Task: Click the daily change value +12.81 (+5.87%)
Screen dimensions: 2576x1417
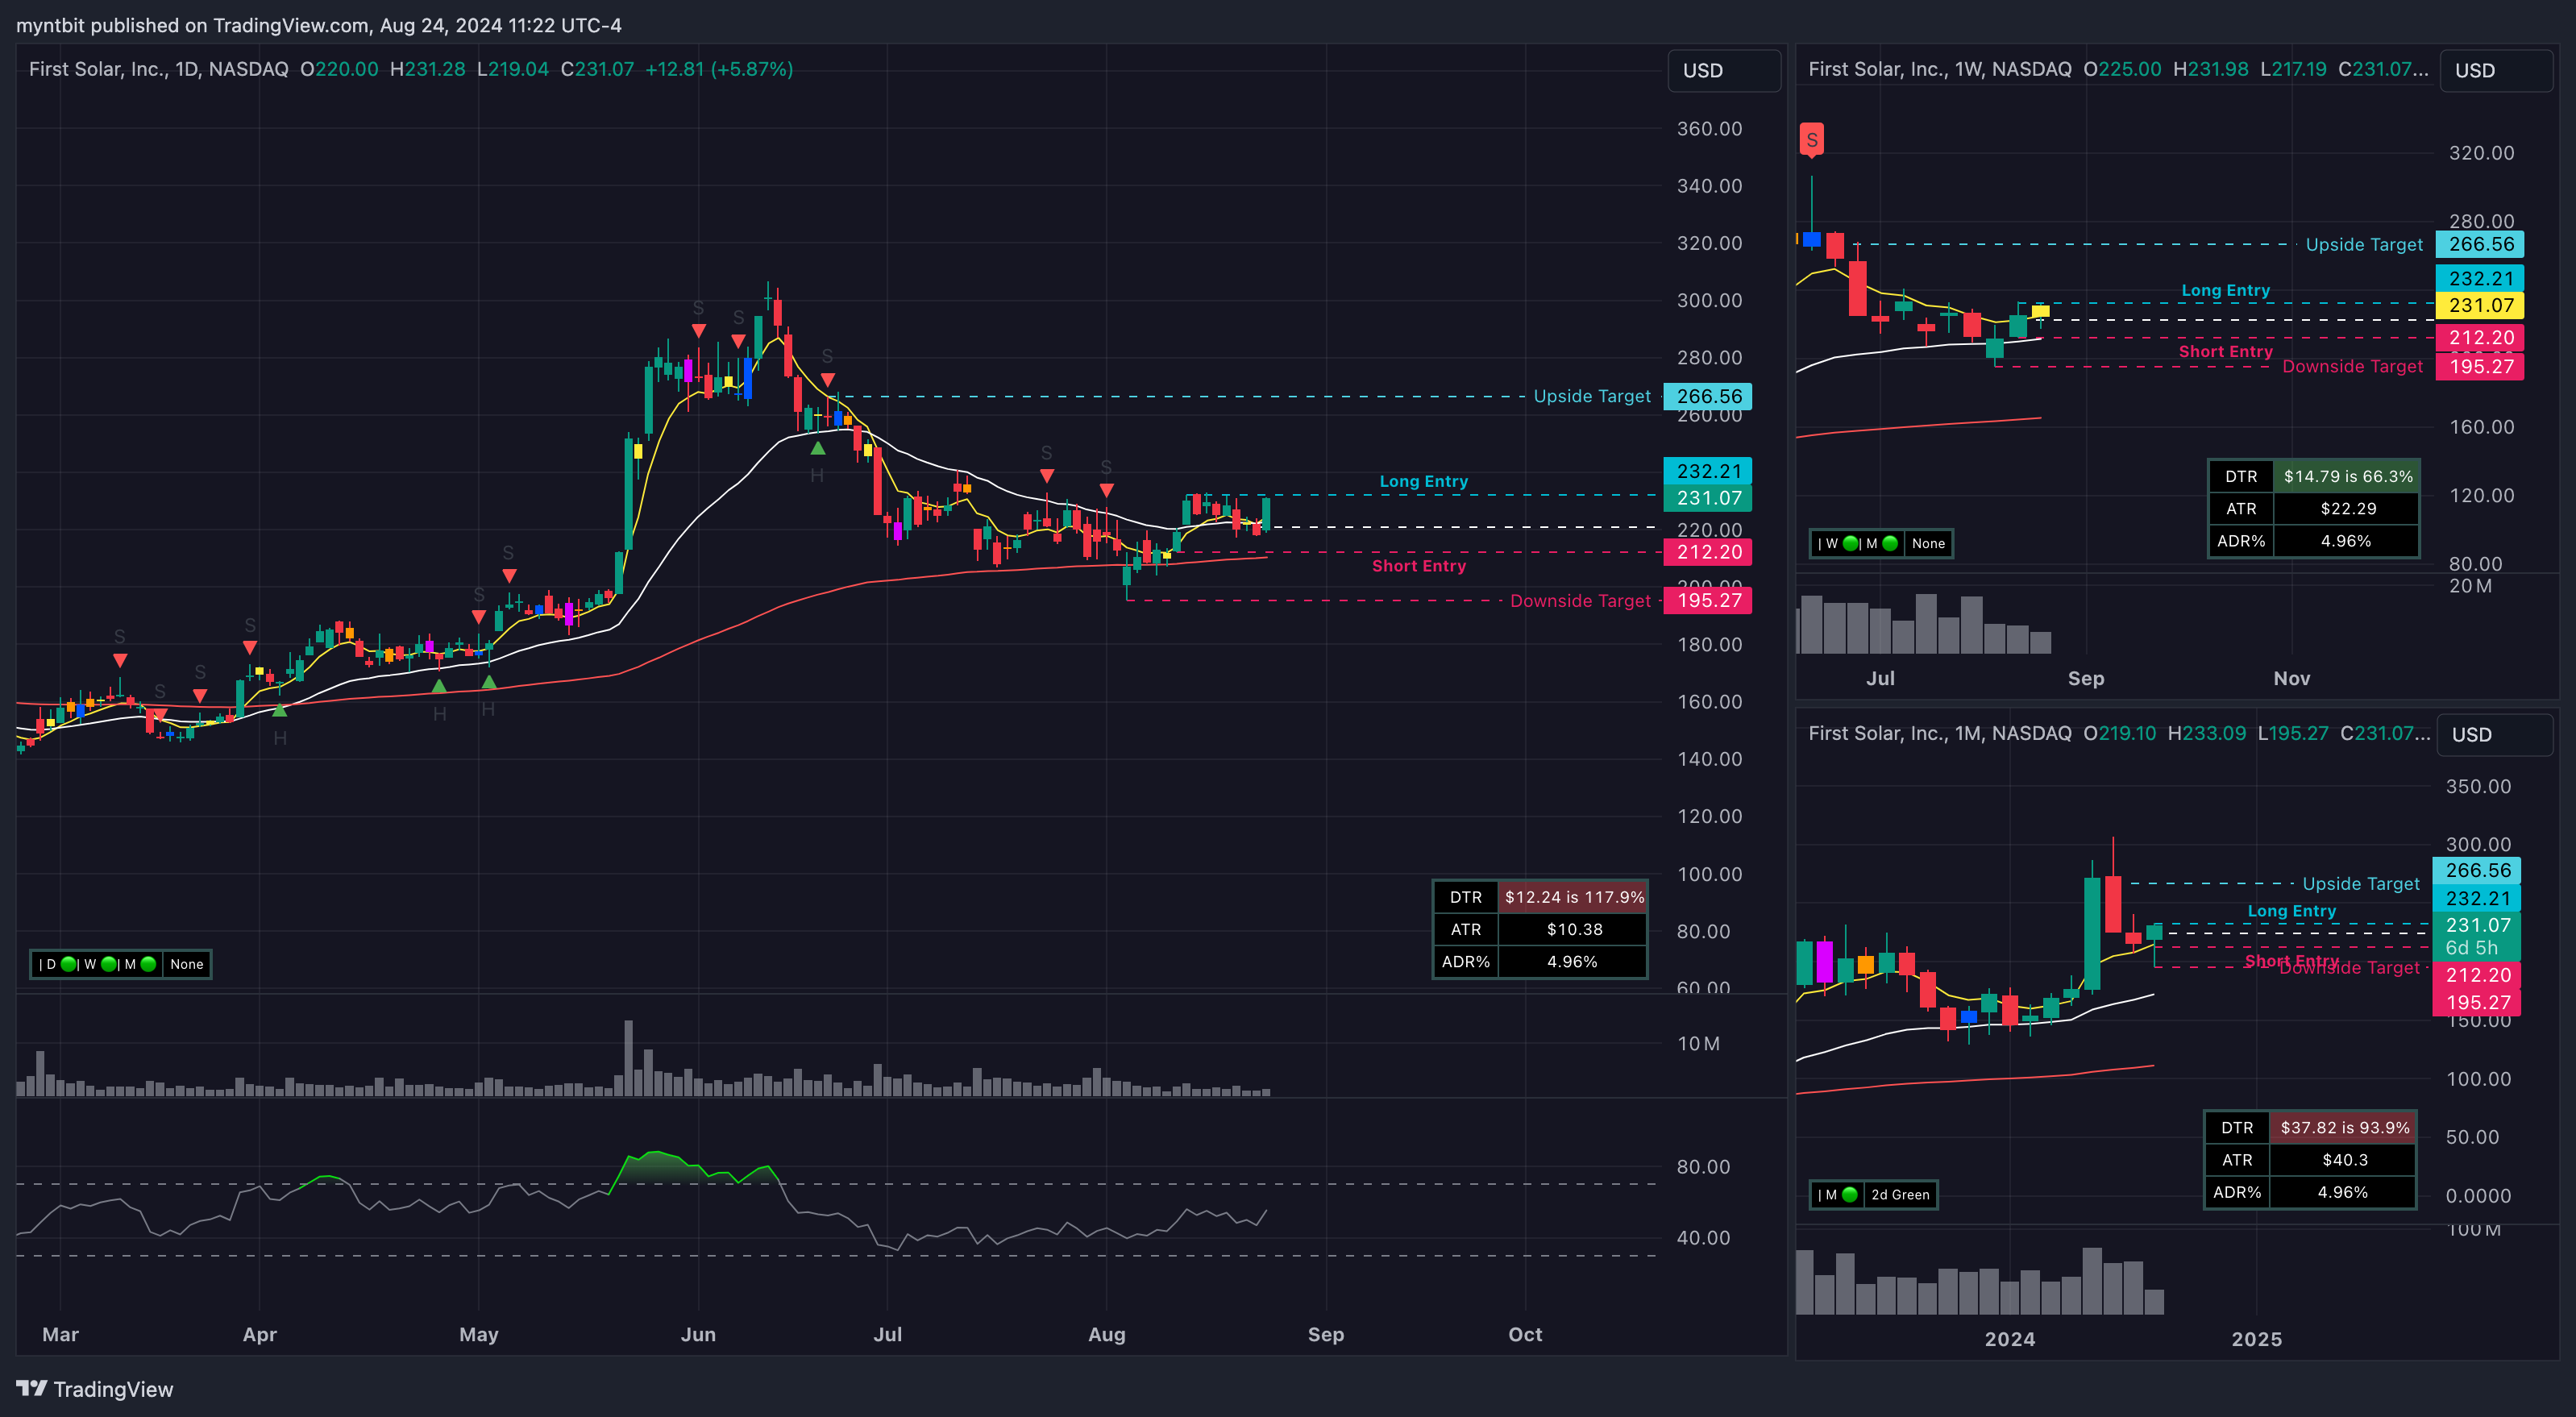Action: coord(719,69)
